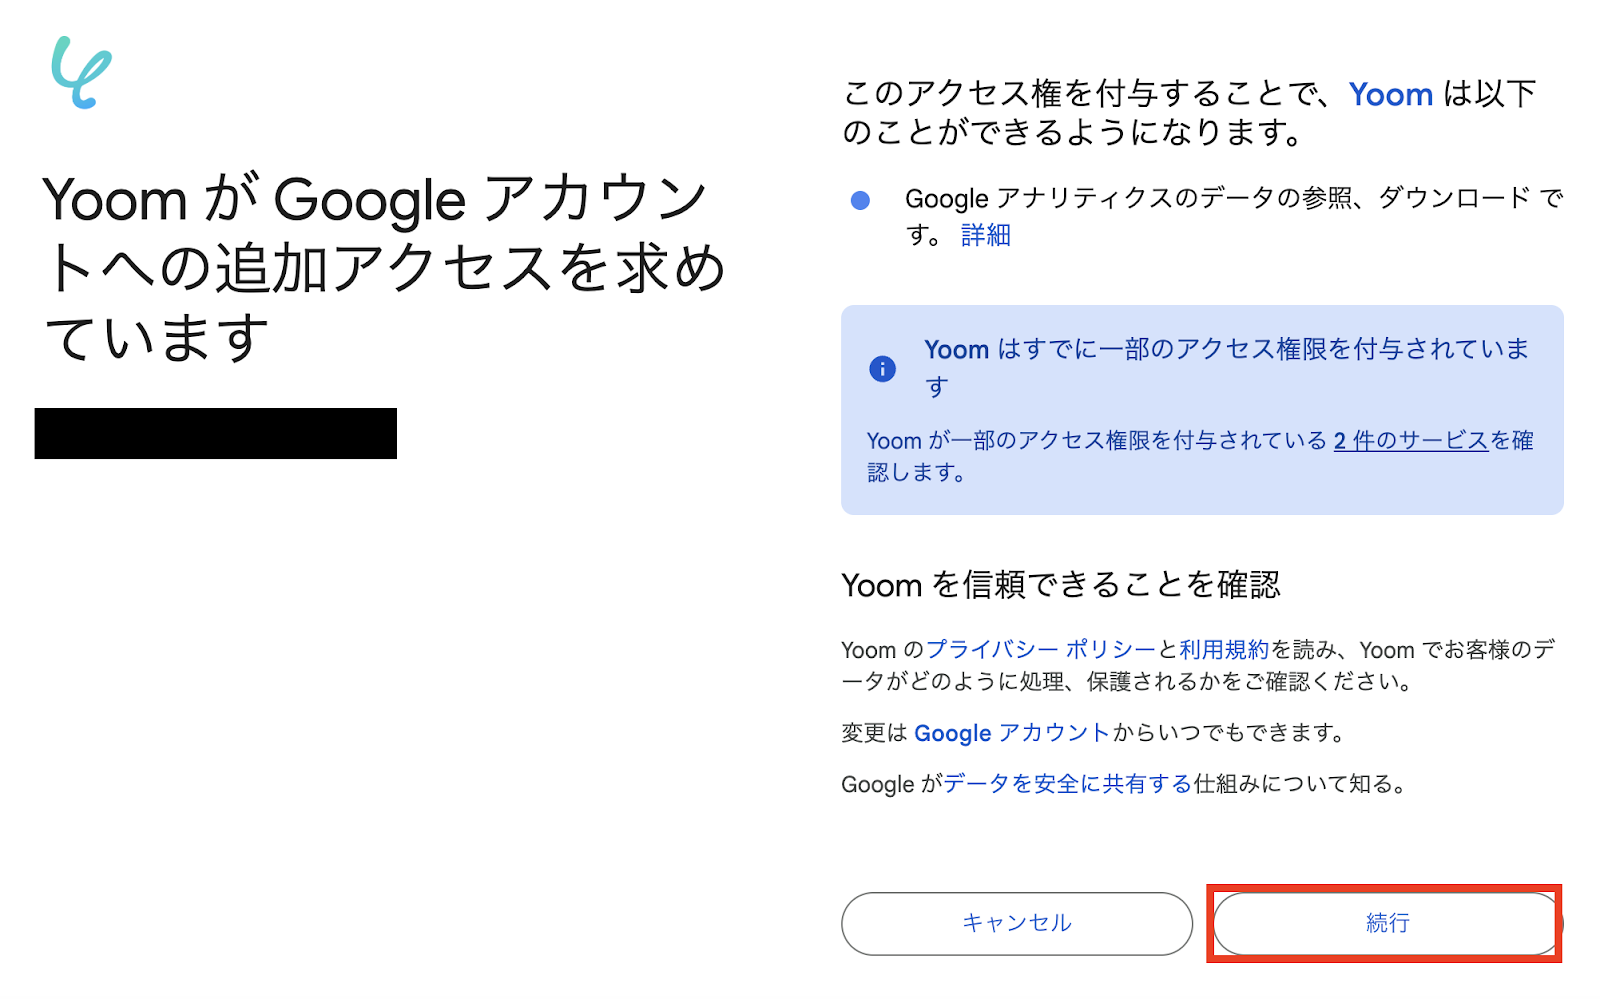Click the このアクセス権を付与することで heading text
The height and width of the screenshot is (999, 1600).
[x=1090, y=94]
